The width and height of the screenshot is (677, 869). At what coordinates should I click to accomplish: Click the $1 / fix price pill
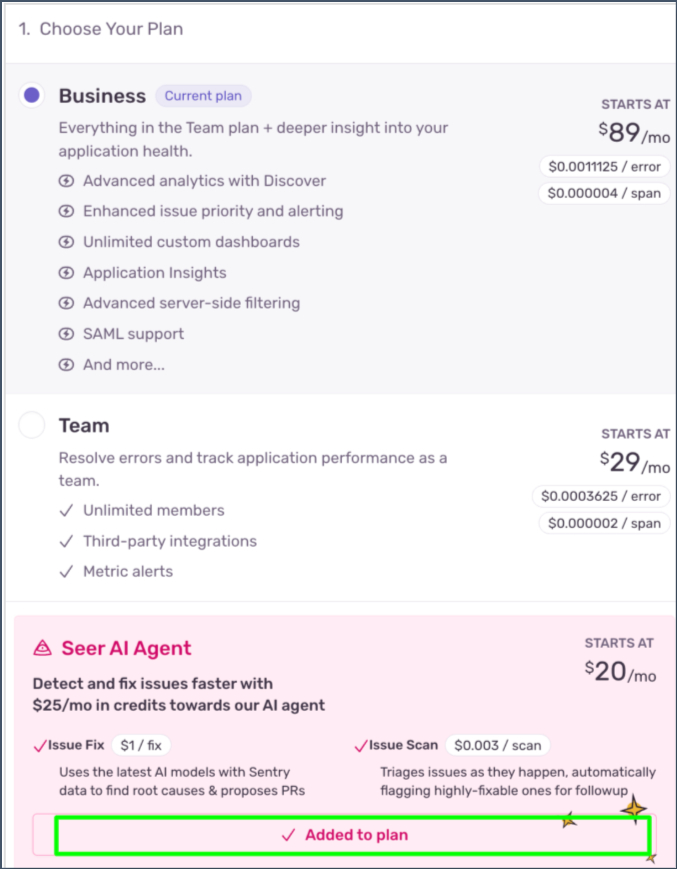(141, 745)
